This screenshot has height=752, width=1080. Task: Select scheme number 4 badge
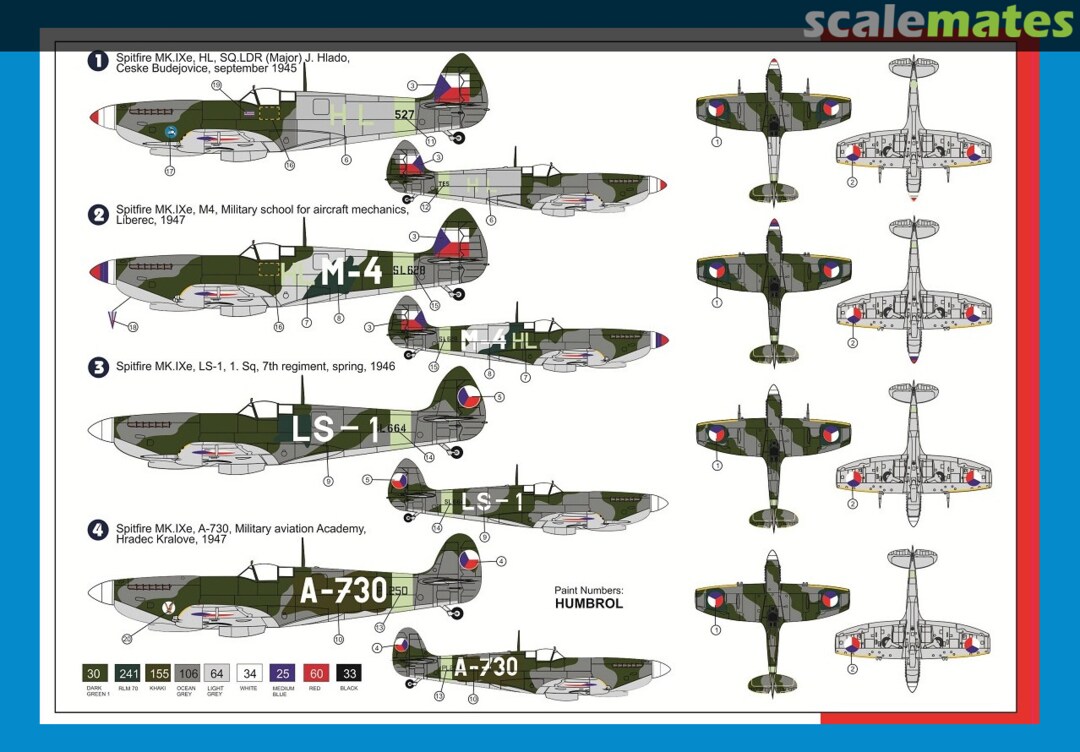pos(98,531)
